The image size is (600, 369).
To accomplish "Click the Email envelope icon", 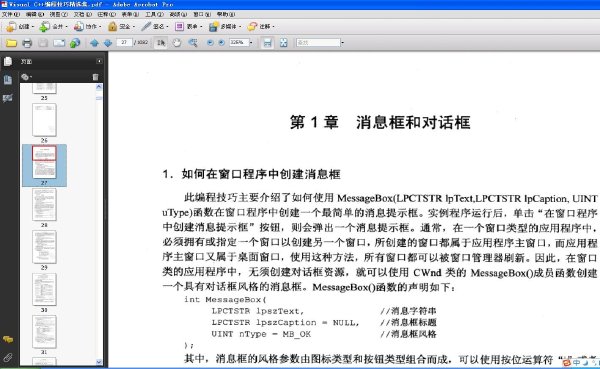I will point(59,43).
